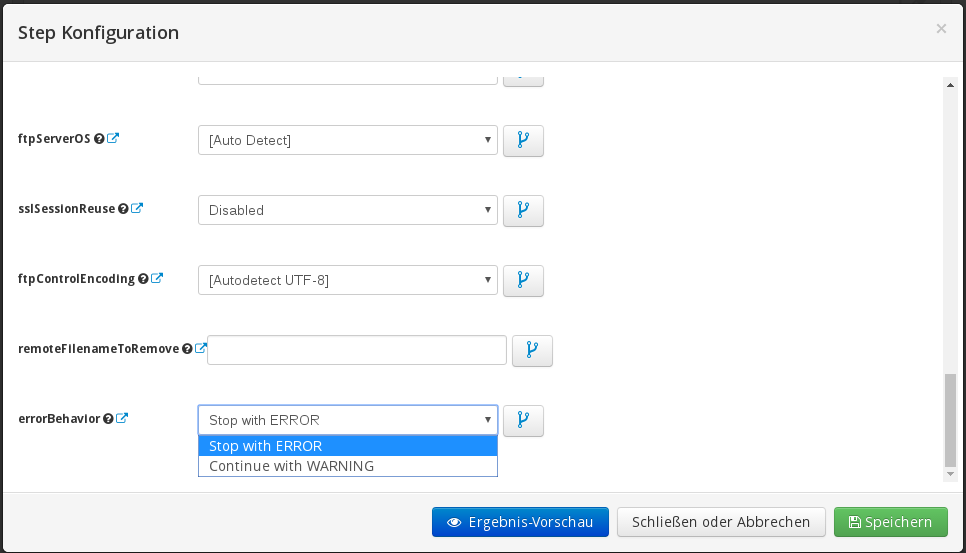966x553 pixels.
Task: Show help for remoteFilenameToRemove question mark
Action: [x=187, y=349]
